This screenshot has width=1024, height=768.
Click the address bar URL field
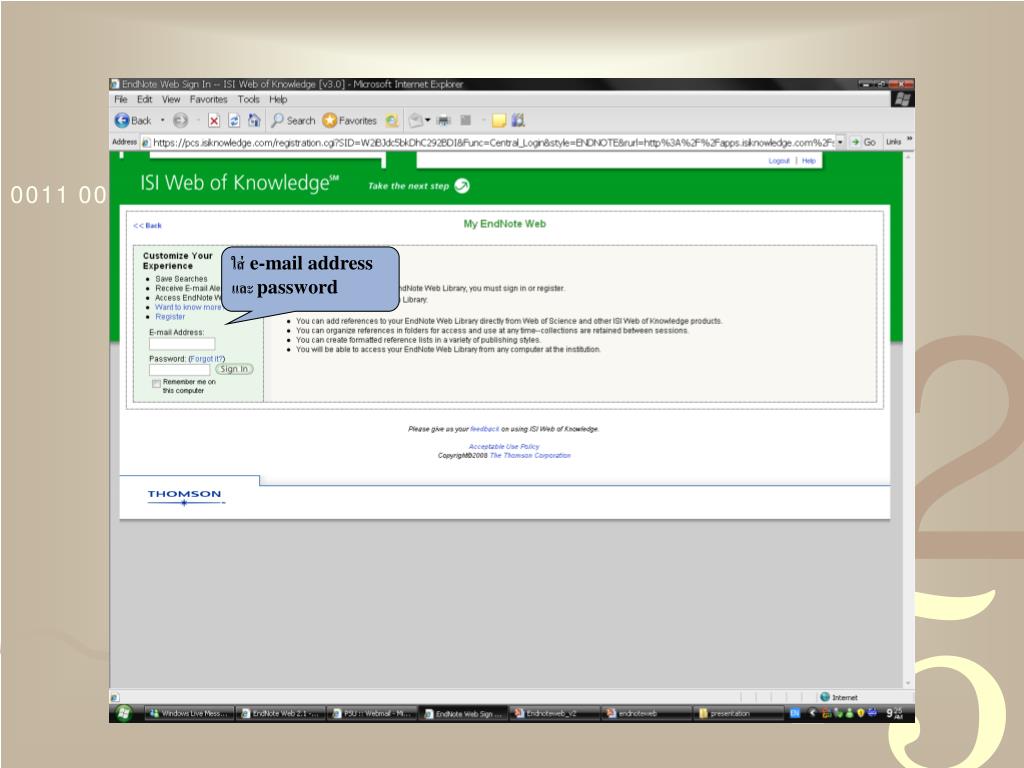[488, 142]
